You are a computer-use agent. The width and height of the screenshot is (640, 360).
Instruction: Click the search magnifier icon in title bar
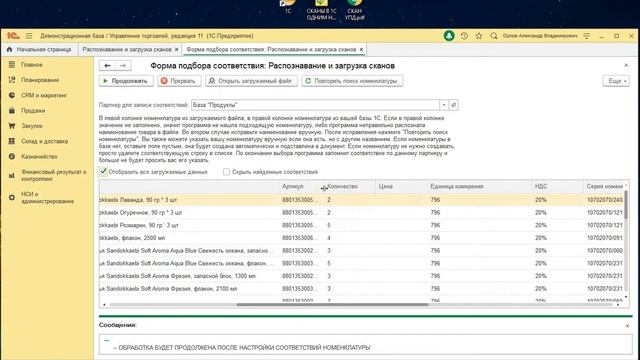494,36
